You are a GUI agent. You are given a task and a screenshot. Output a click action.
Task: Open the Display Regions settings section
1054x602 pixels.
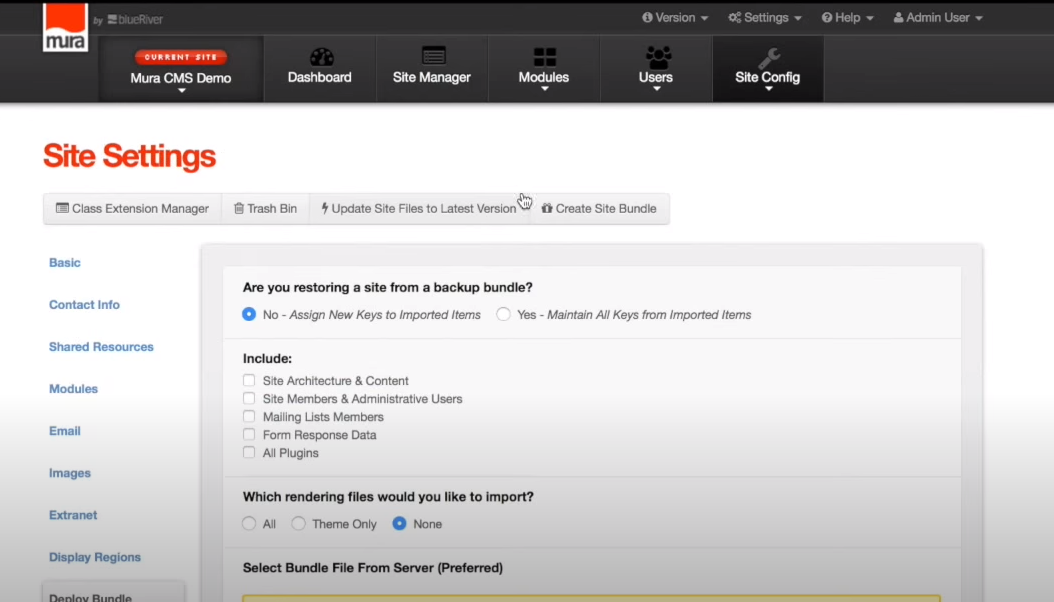pos(94,557)
